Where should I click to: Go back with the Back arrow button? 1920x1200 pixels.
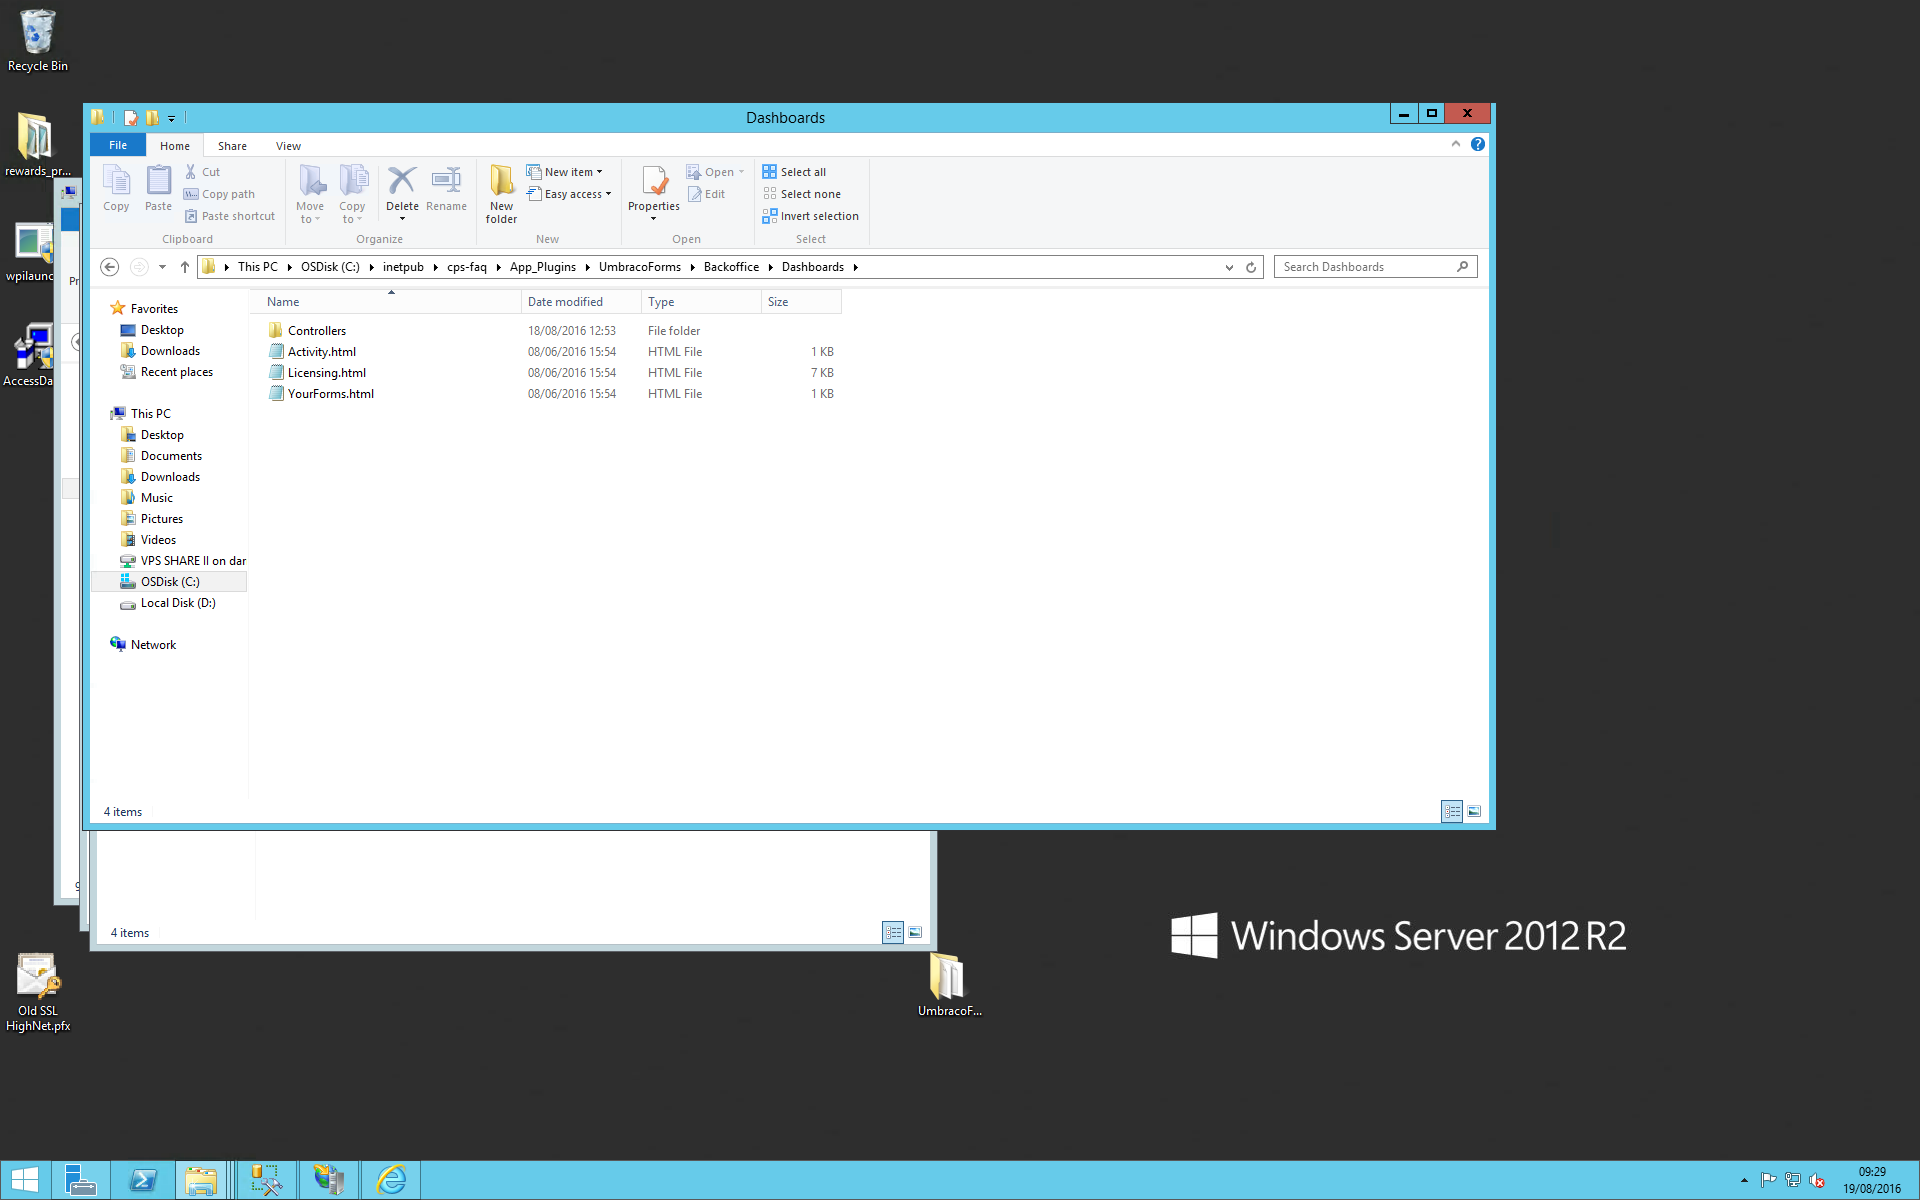[110, 267]
